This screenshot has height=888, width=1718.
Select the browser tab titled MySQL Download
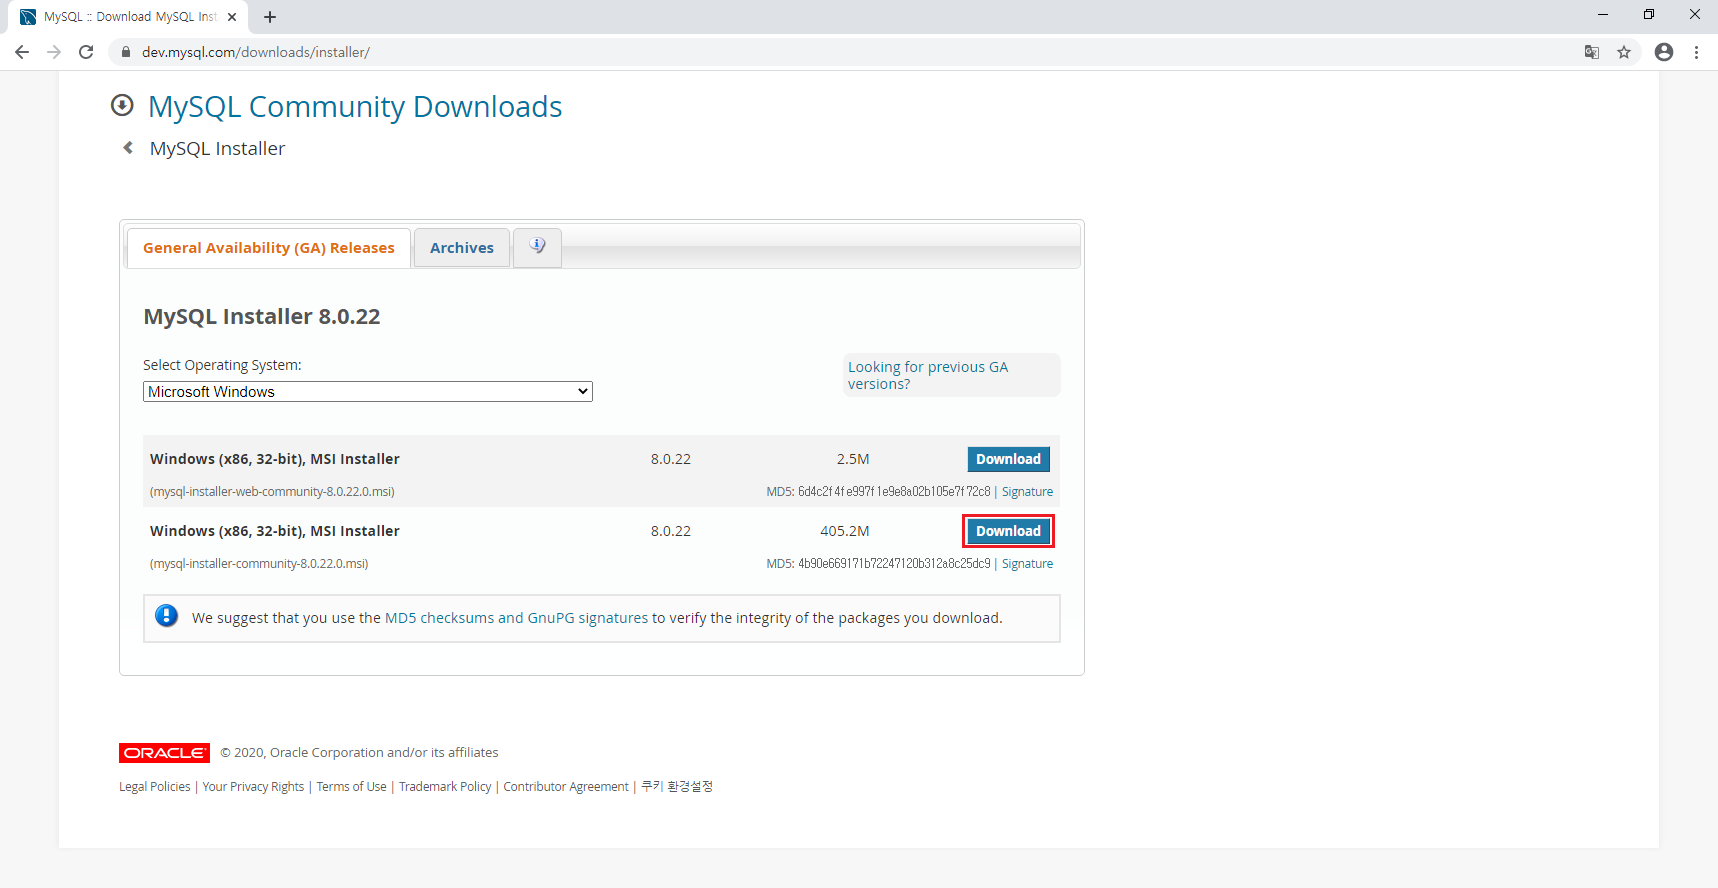[130, 17]
